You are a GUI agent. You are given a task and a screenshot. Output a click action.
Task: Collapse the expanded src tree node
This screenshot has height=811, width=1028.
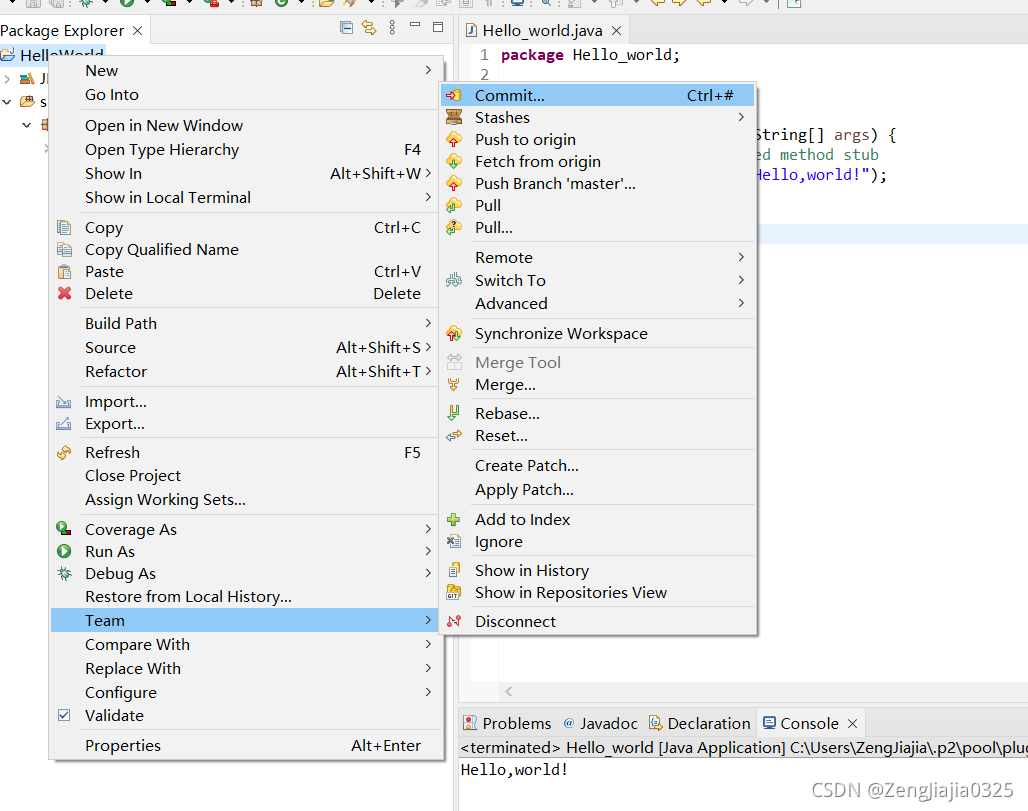[7, 102]
